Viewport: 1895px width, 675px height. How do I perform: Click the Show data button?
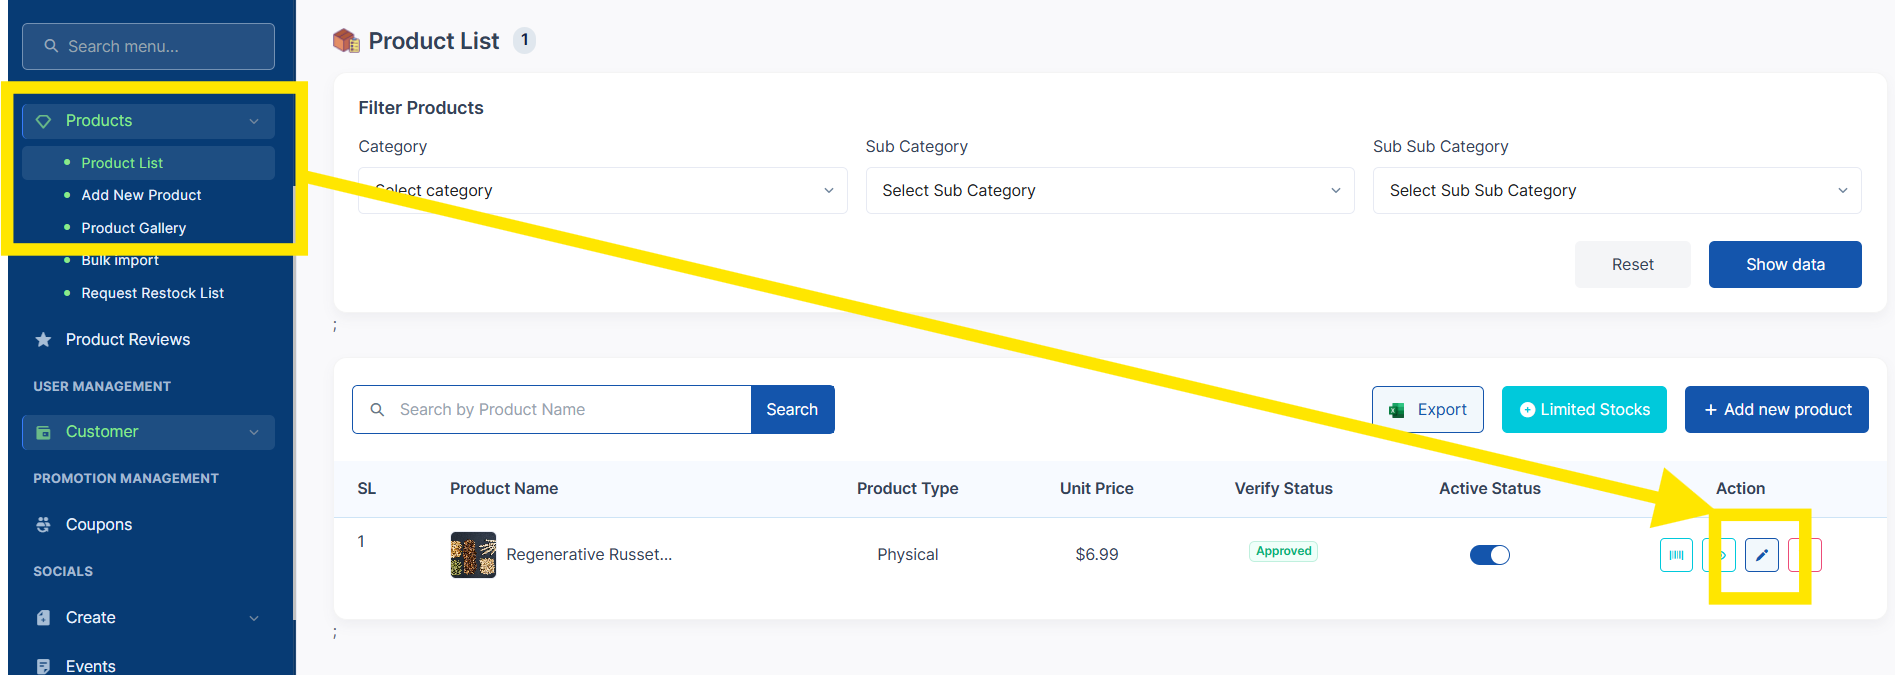(x=1785, y=264)
